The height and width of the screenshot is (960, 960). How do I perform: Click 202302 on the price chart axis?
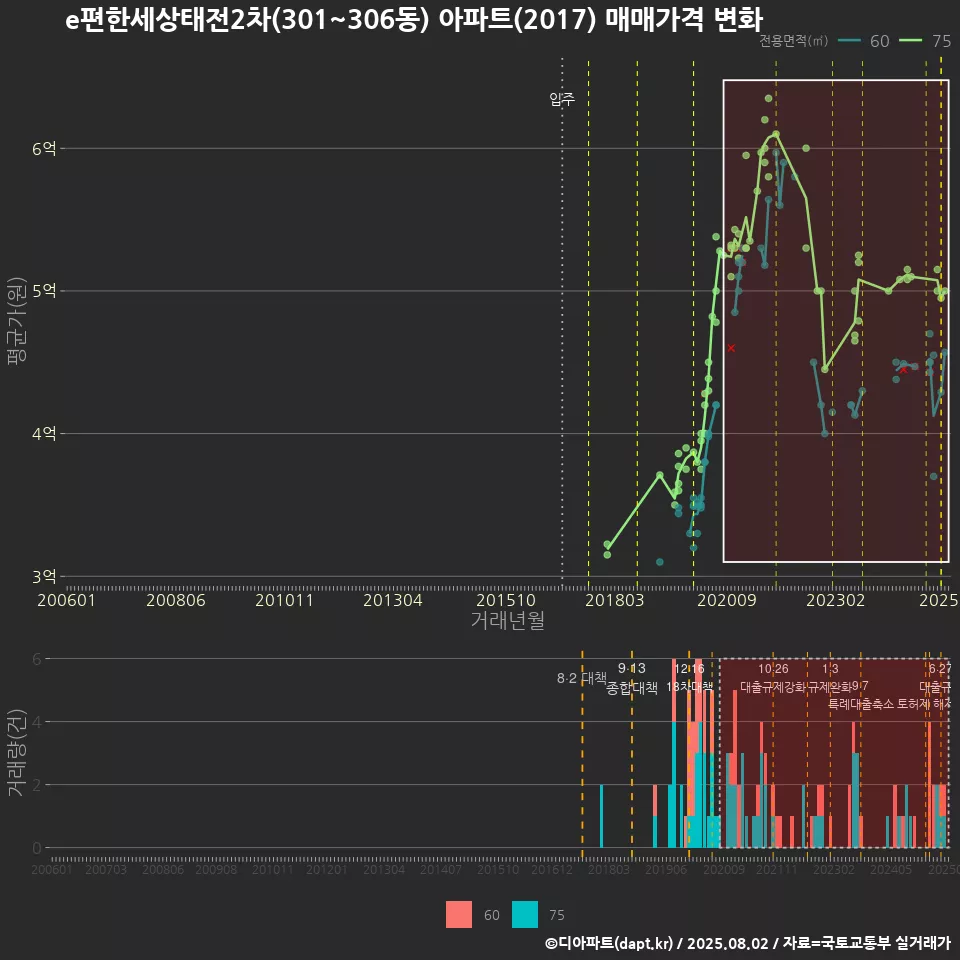pos(836,600)
